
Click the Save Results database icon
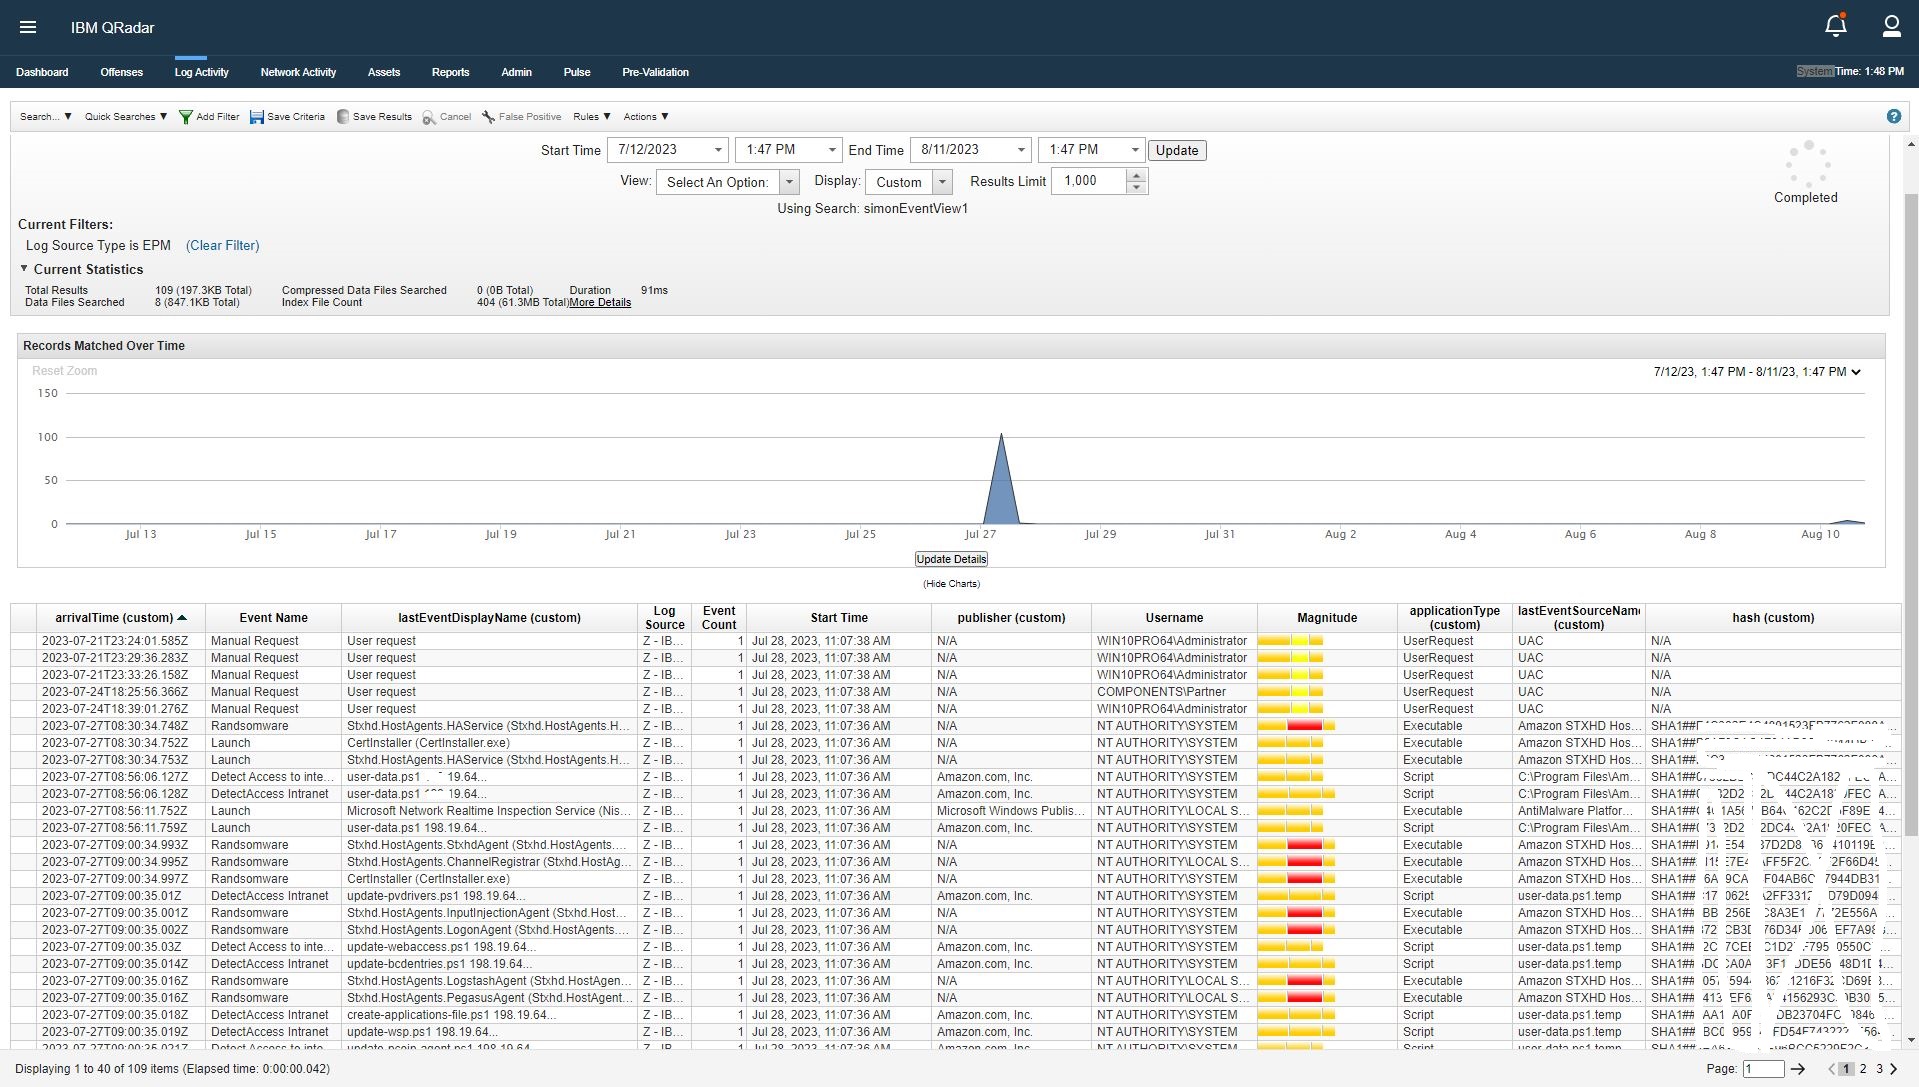343,117
